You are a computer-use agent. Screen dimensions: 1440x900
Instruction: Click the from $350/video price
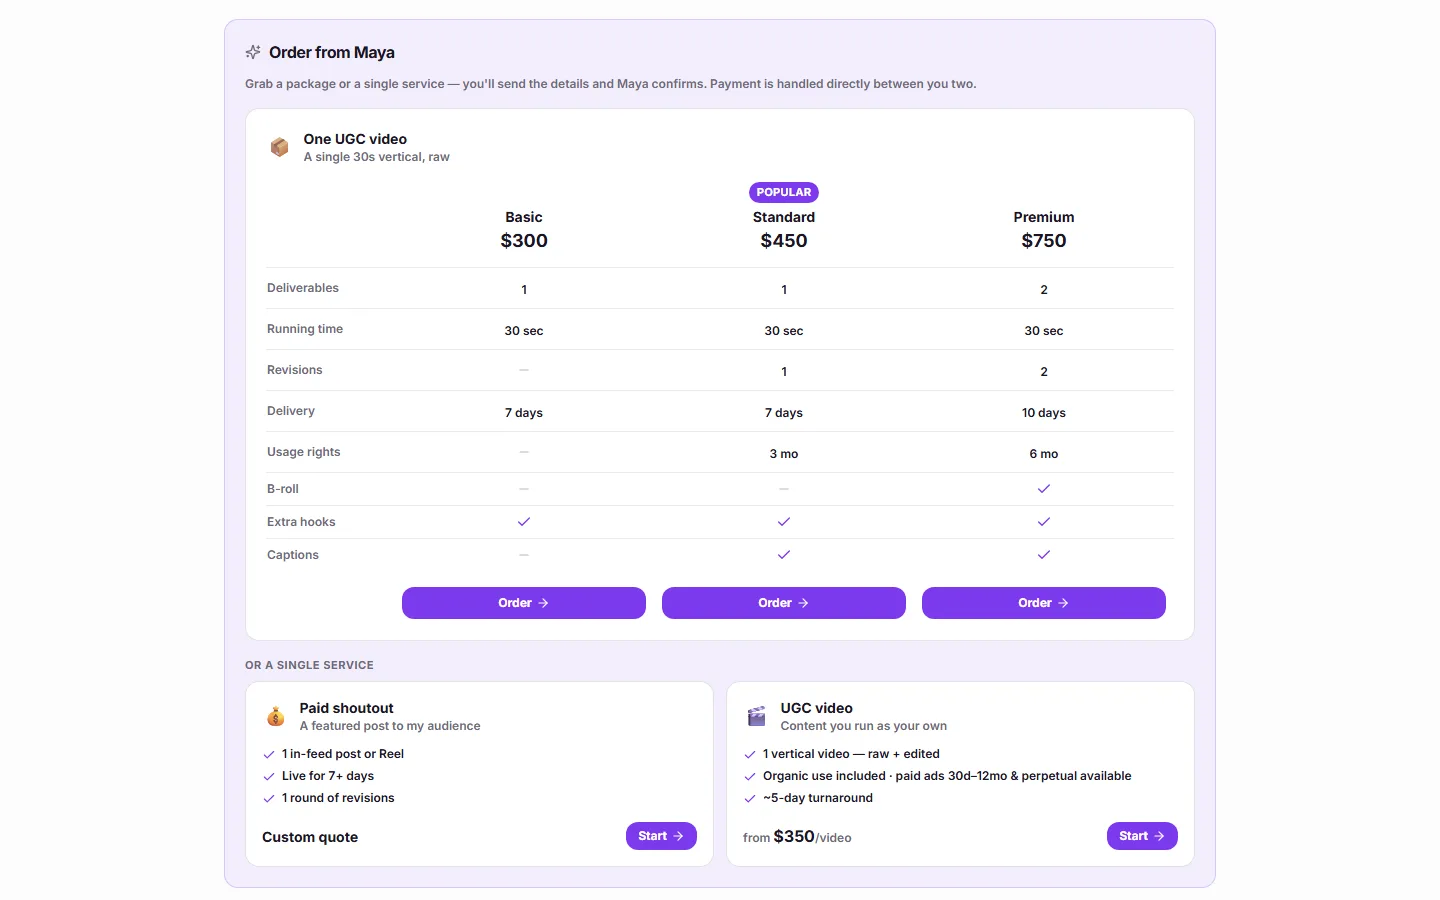[797, 837]
